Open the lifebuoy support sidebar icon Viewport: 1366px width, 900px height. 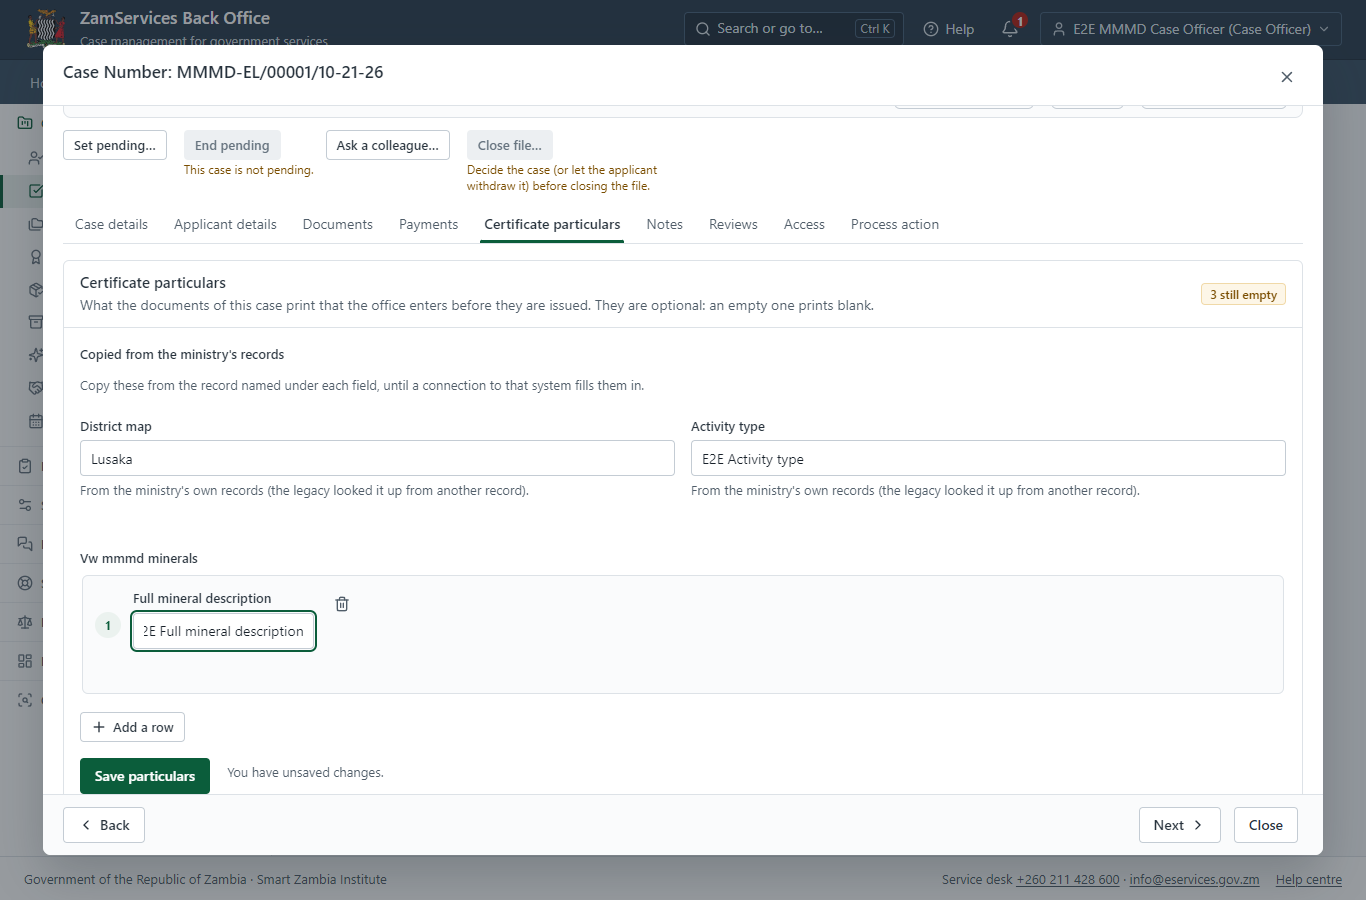[x=25, y=583]
